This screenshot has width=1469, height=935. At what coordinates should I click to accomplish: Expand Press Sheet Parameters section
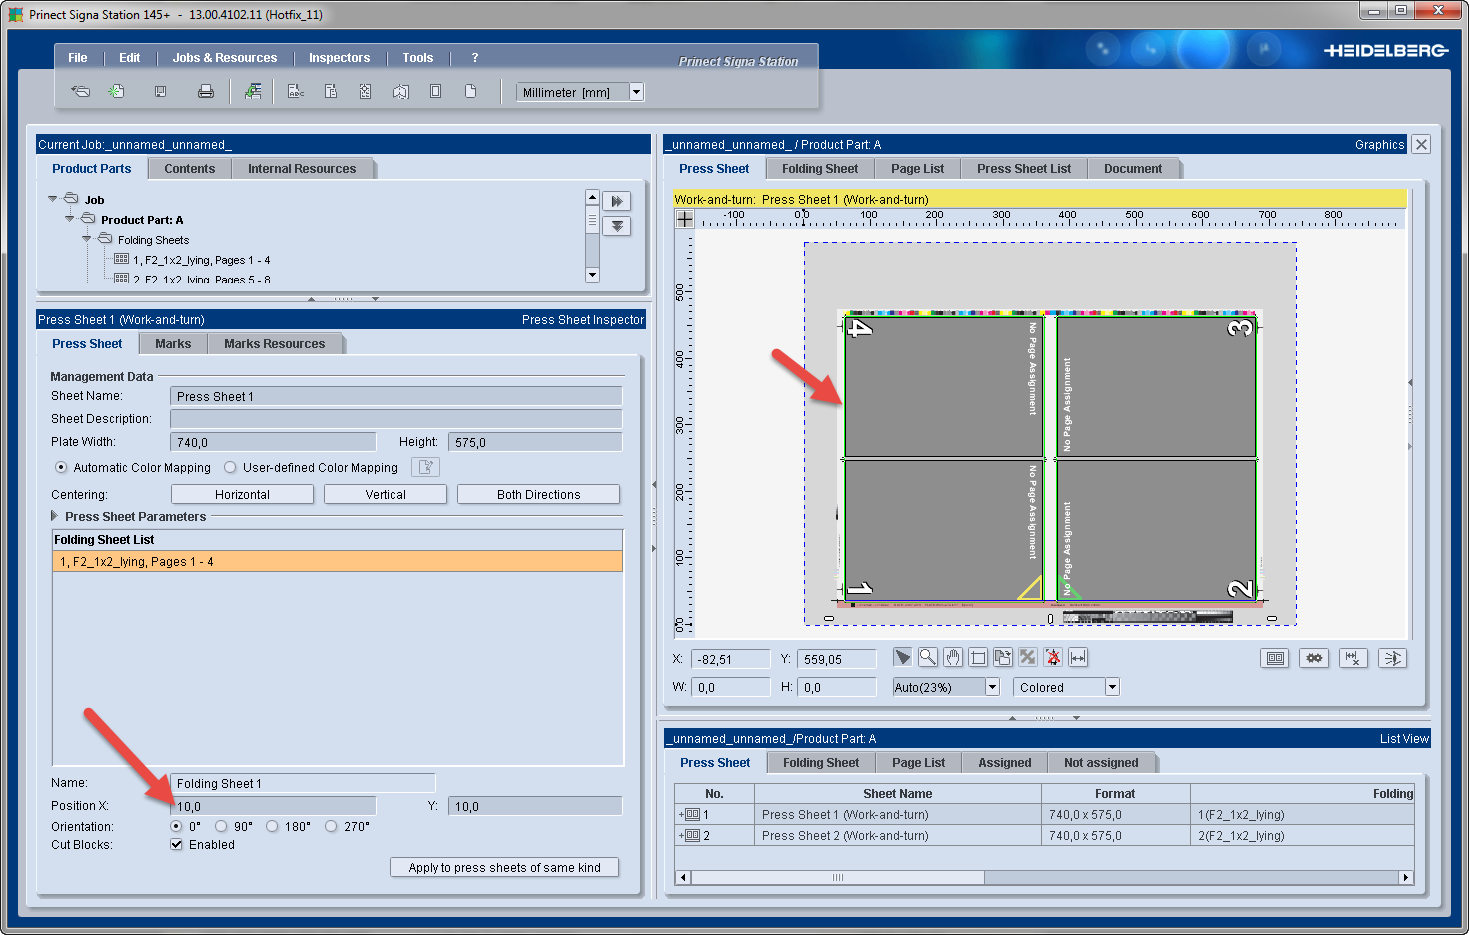(54, 516)
